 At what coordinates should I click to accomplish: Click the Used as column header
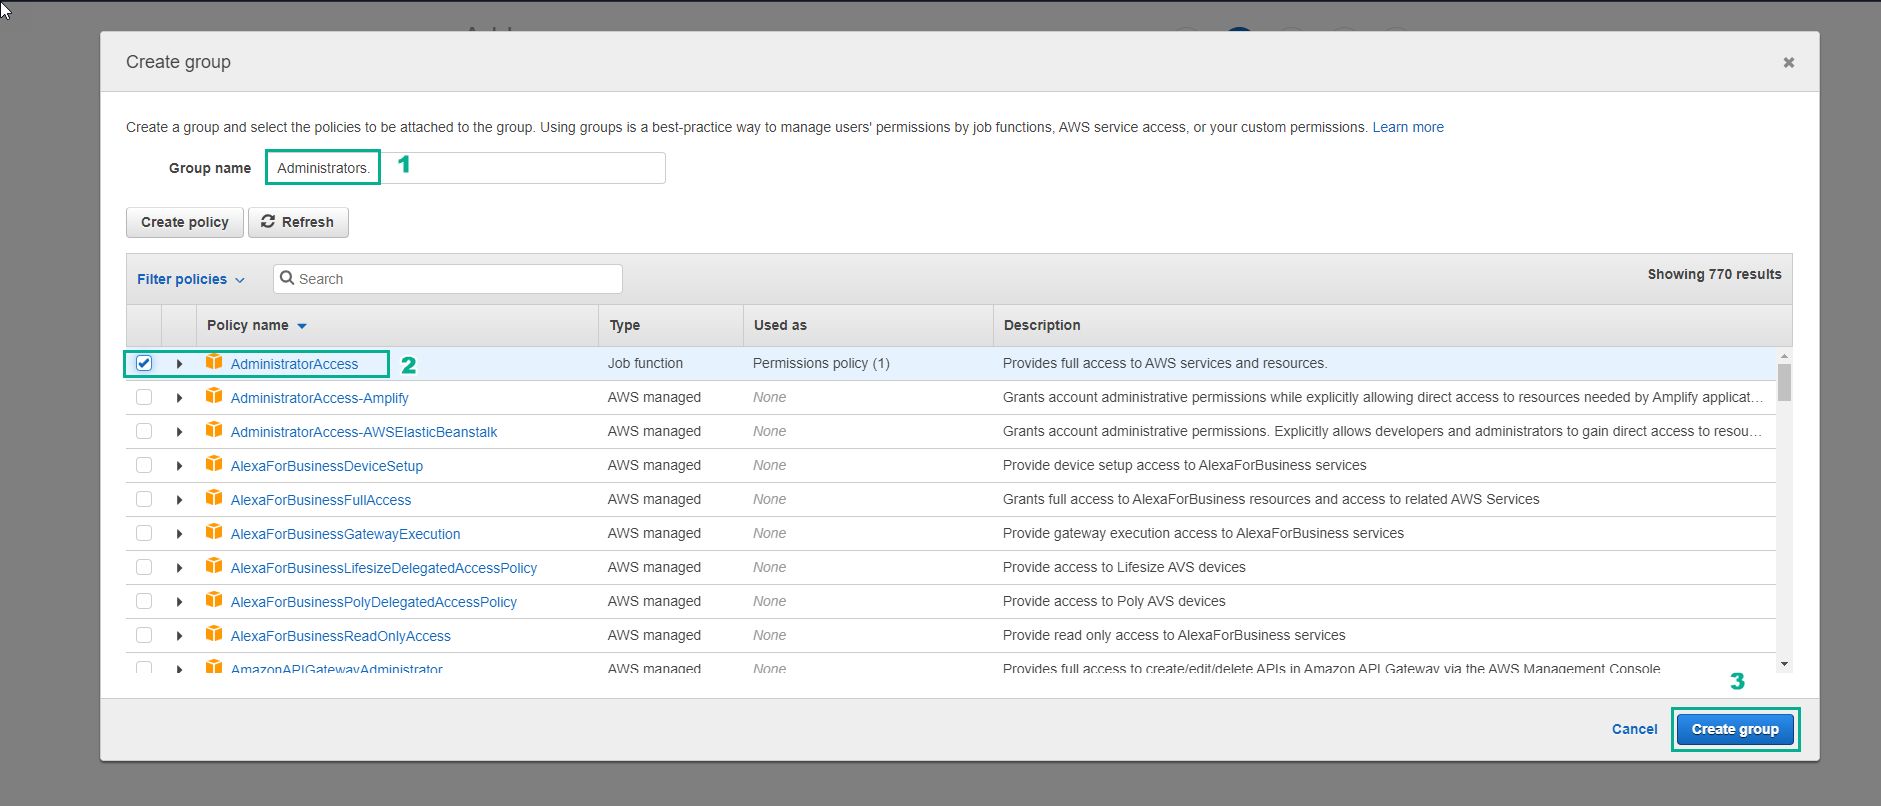[x=780, y=325]
